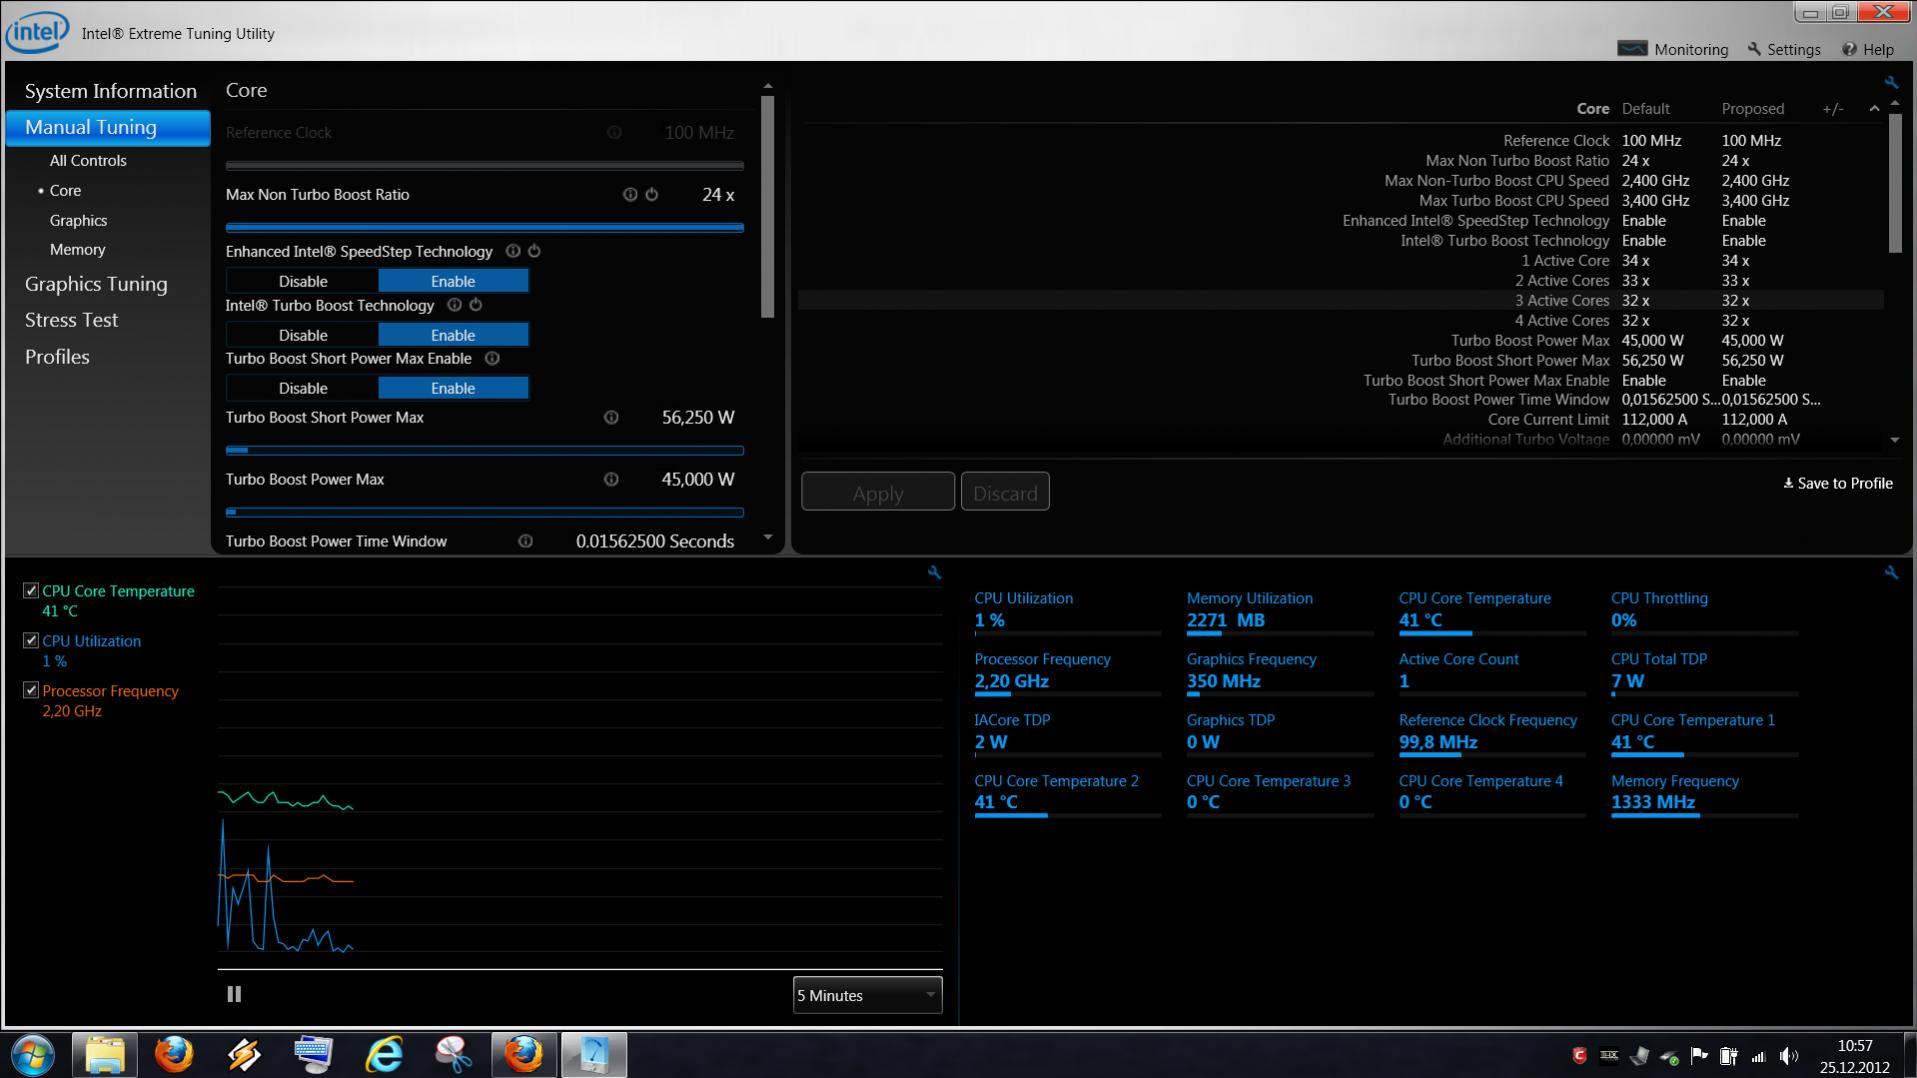Screen dimensions: 1917x1078
Task: Click the wrench icon of the monitor values panel
Action: pos(1891,572)
